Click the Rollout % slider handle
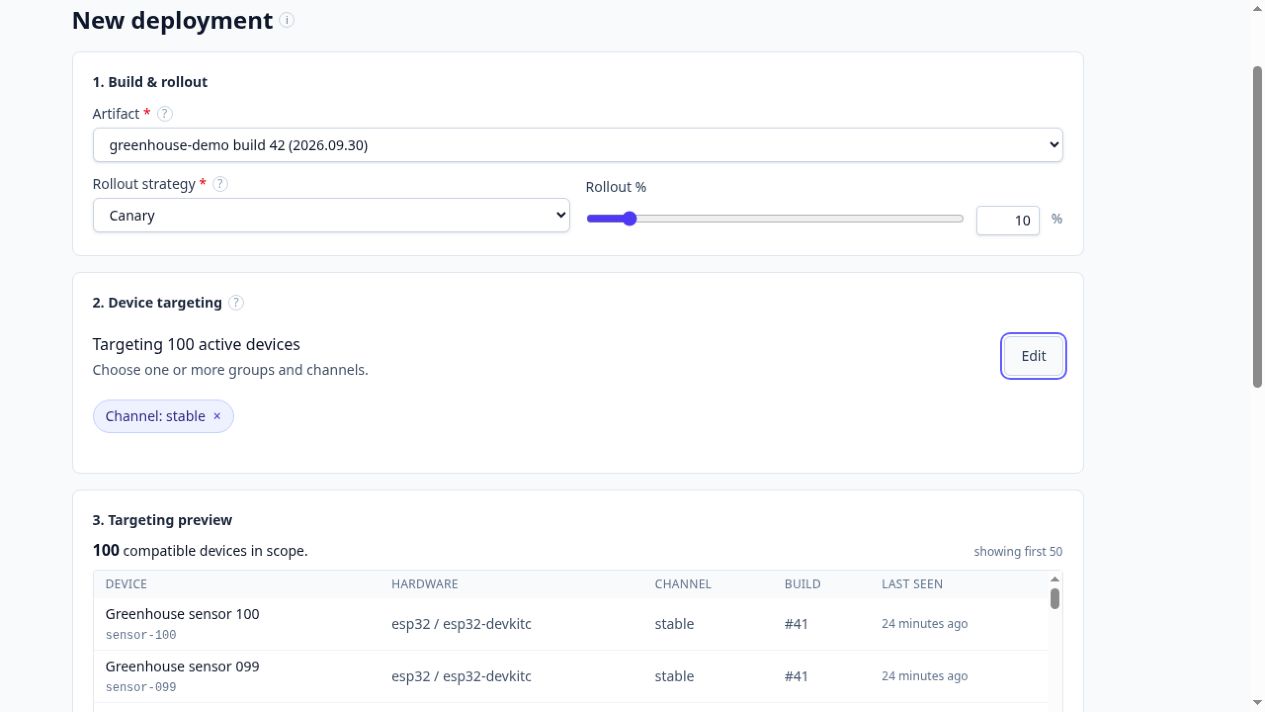The height and width of the screenshot is (712, 1265). pyautogui.click(x=629, y=218)
